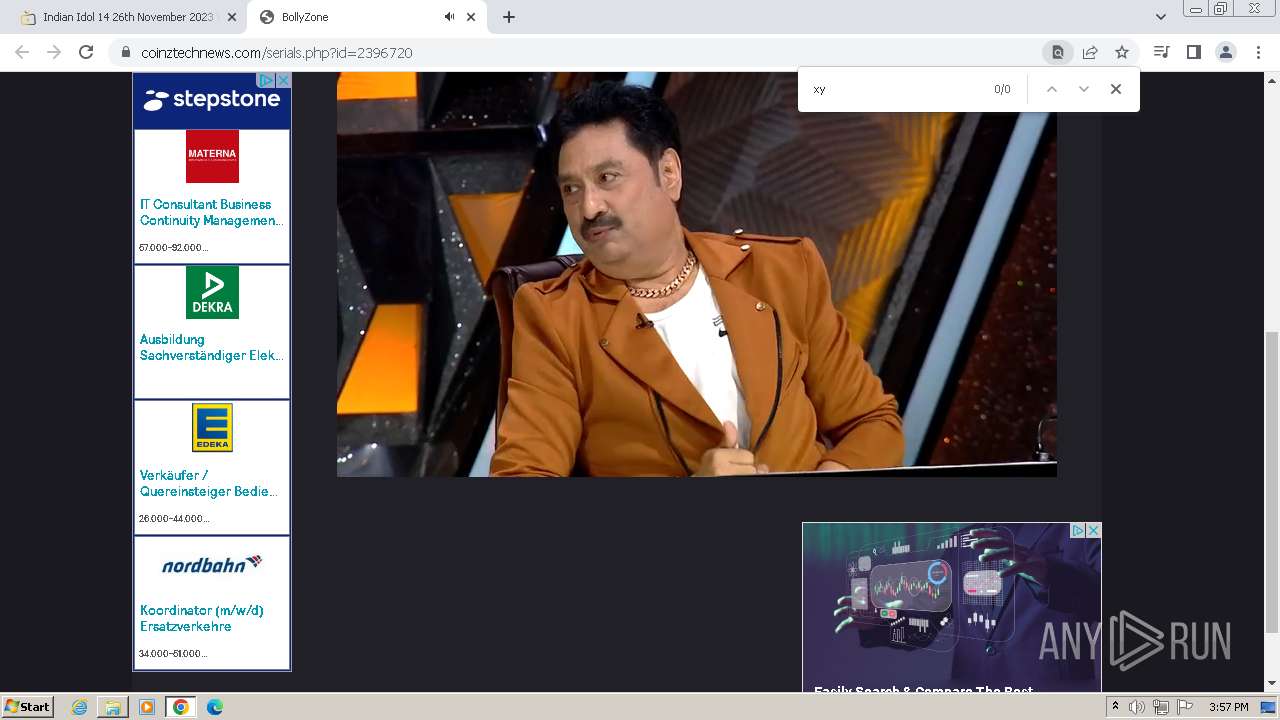Click the 57.000–92.000 salary text
Screen dimensions: 1280x720
click(173, 247)
